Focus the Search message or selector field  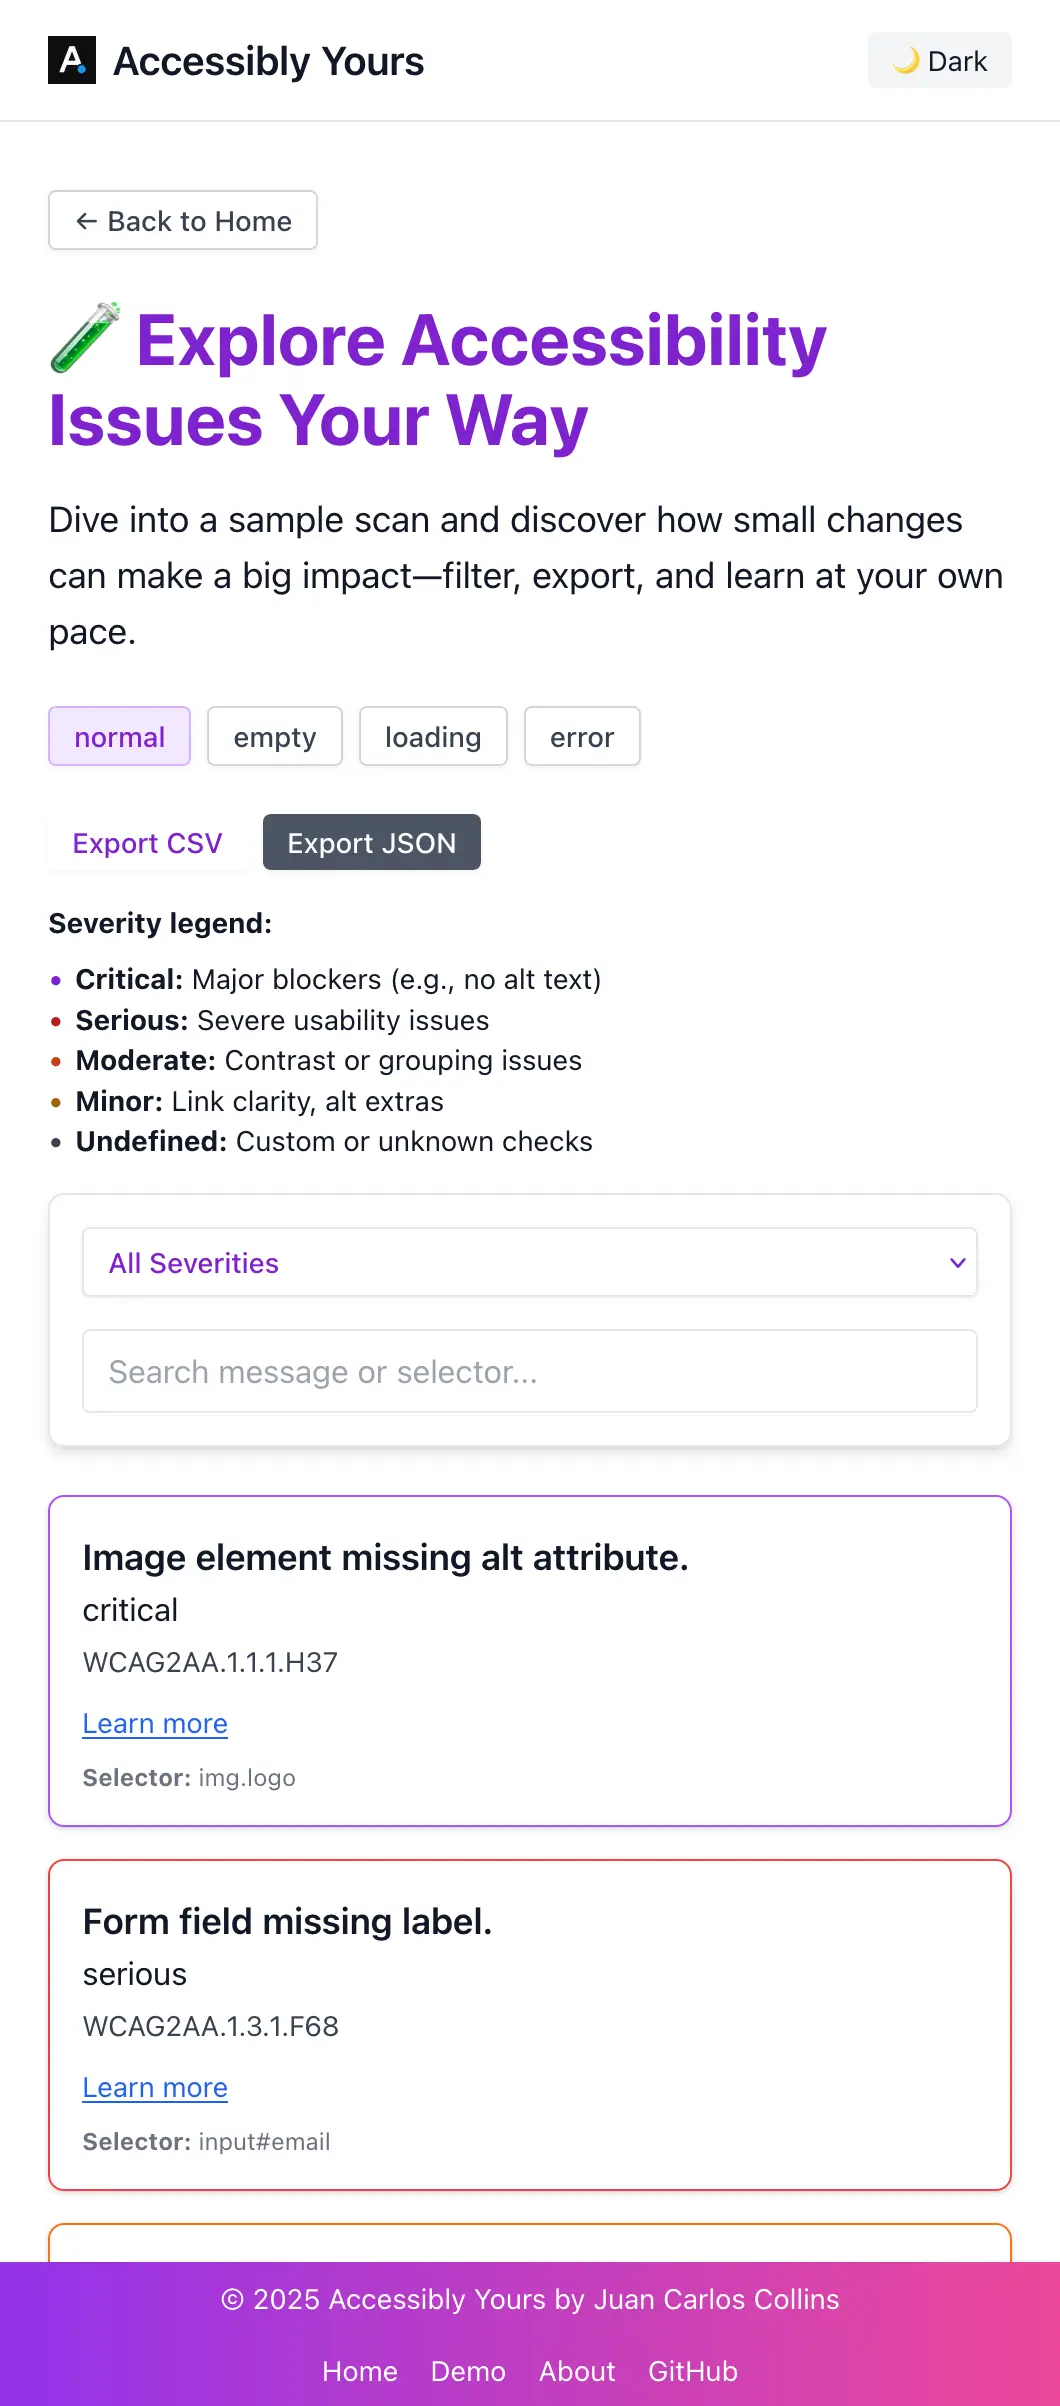pyautogui.click(x=529, y=1372)
